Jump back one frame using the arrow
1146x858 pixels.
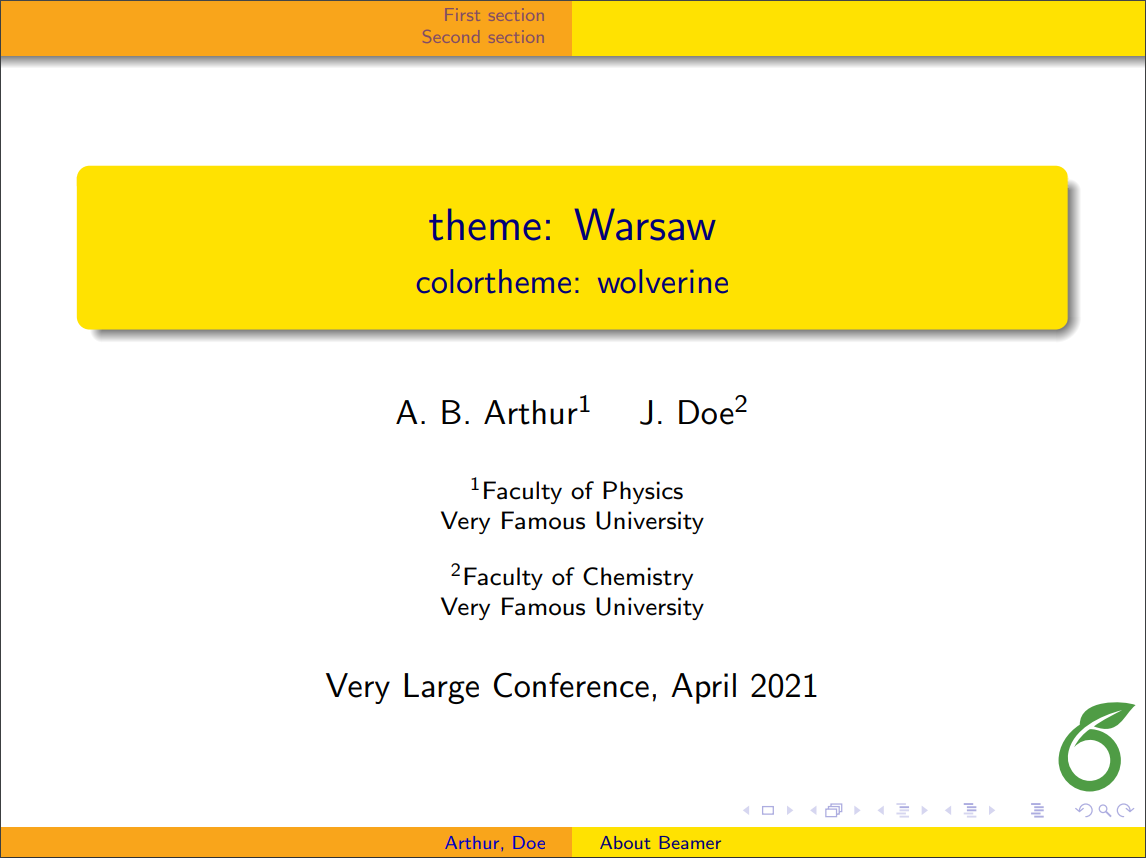tap(812, 810)
